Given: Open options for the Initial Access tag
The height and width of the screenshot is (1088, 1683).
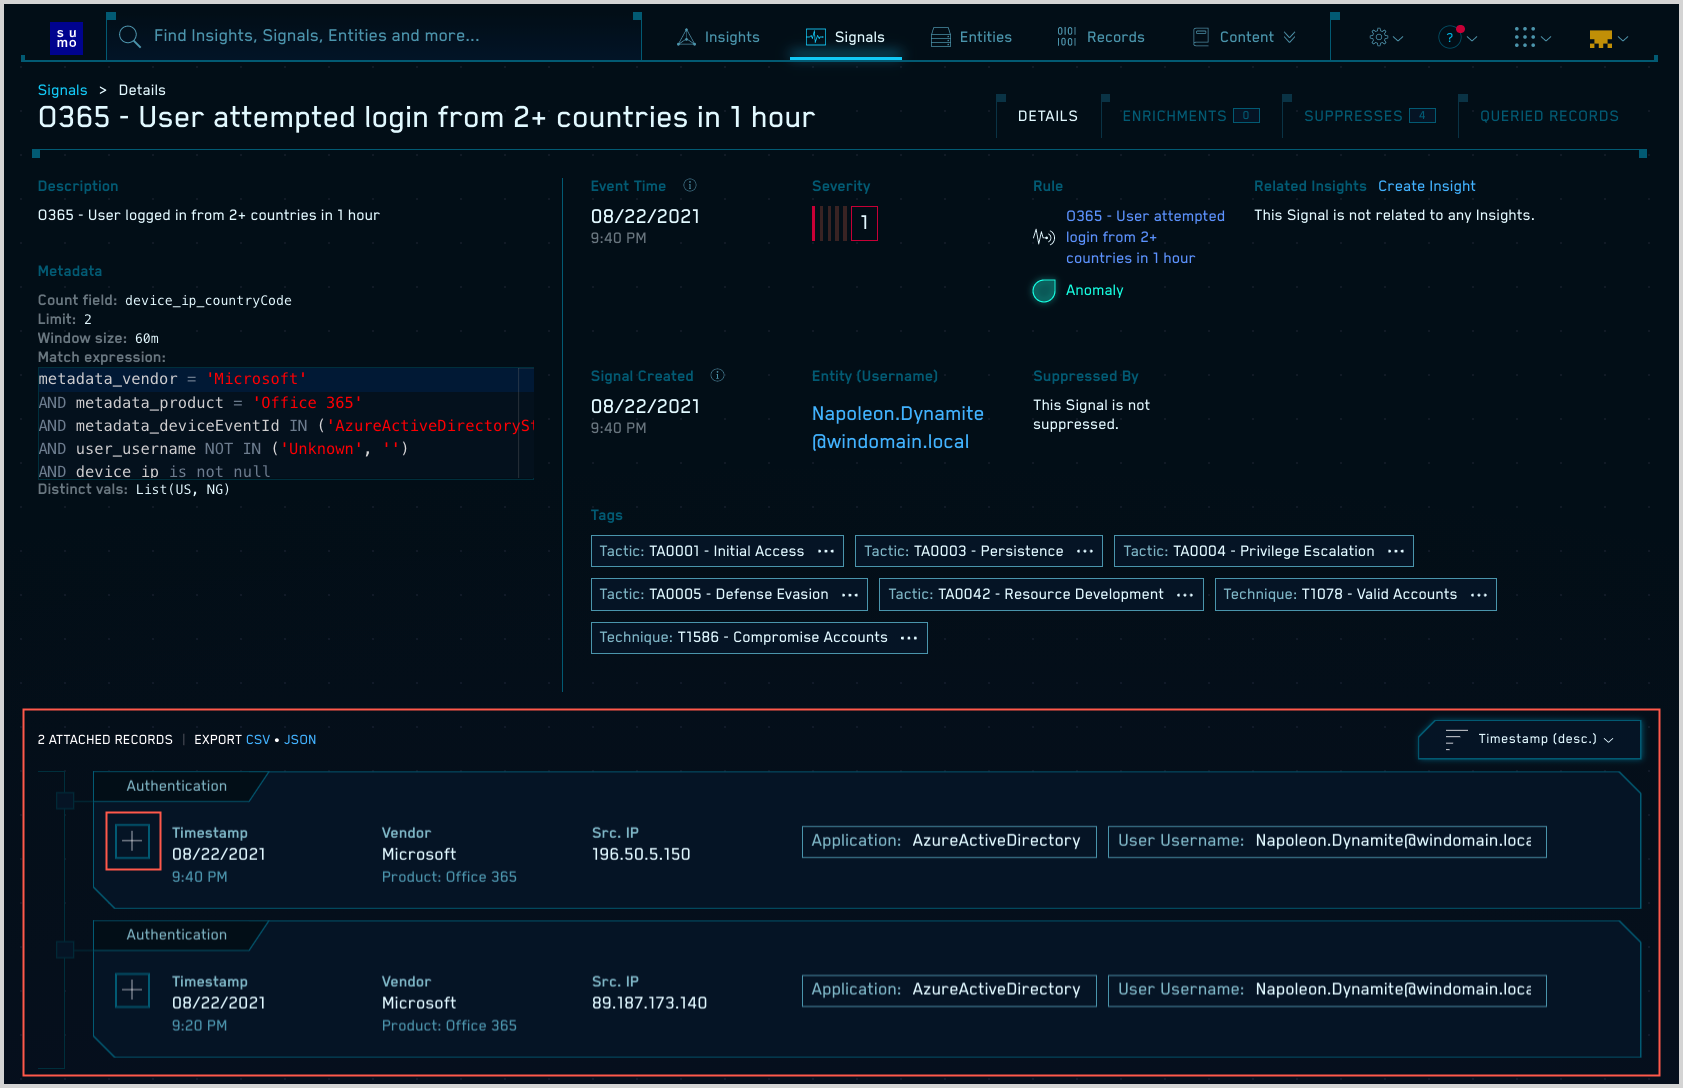Looking at the screenshot, I should 826,551.
